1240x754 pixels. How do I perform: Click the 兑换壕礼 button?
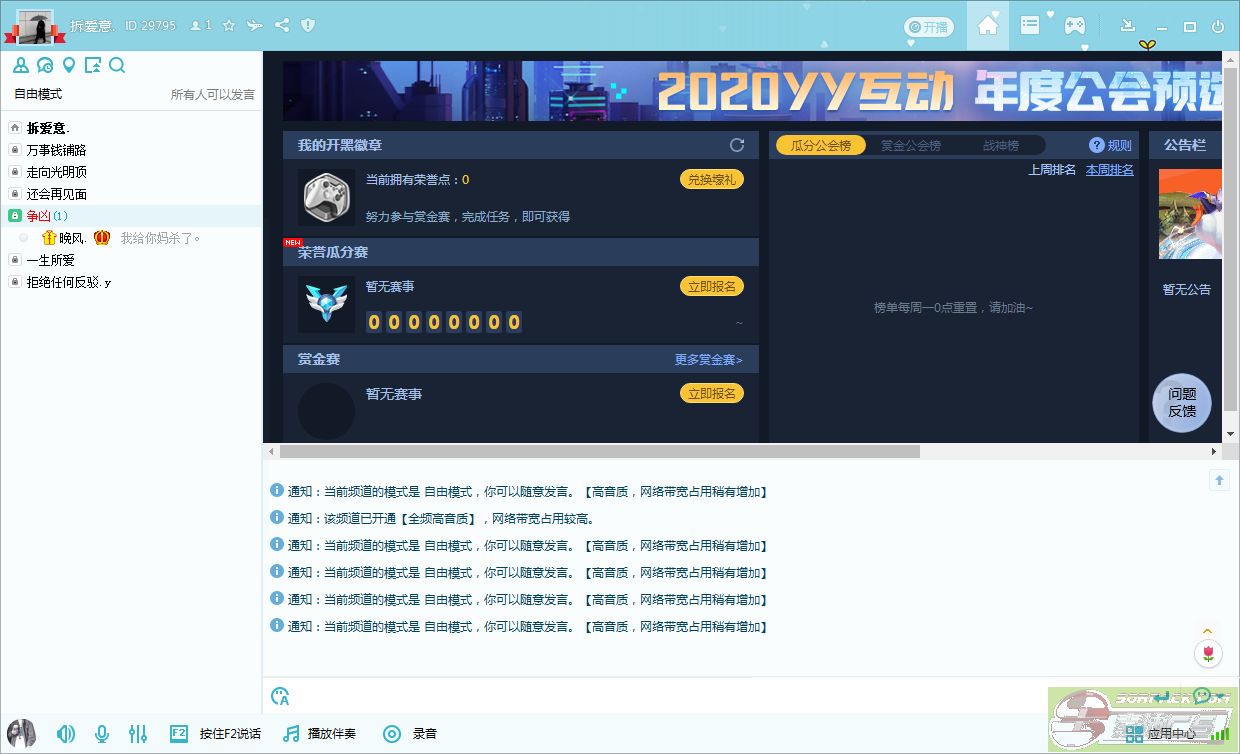tap(711, 180)
